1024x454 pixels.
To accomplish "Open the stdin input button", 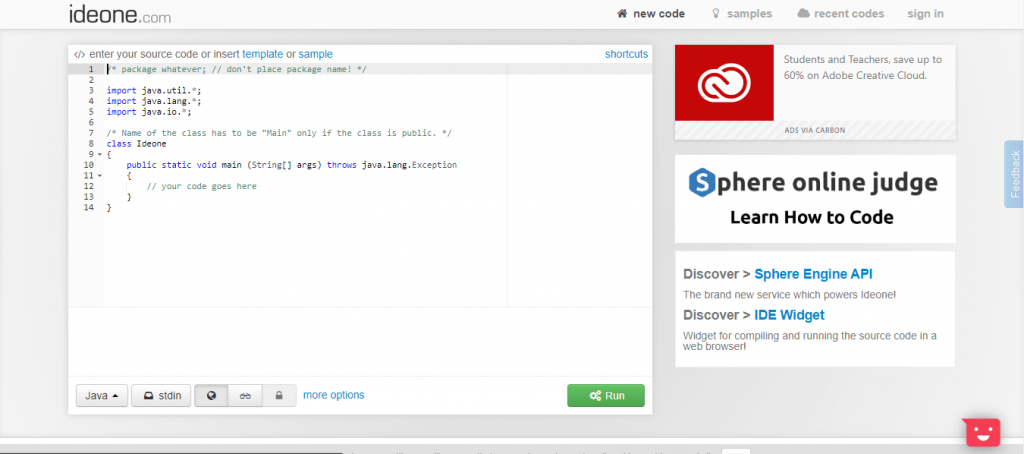I will tap(161, 396).
